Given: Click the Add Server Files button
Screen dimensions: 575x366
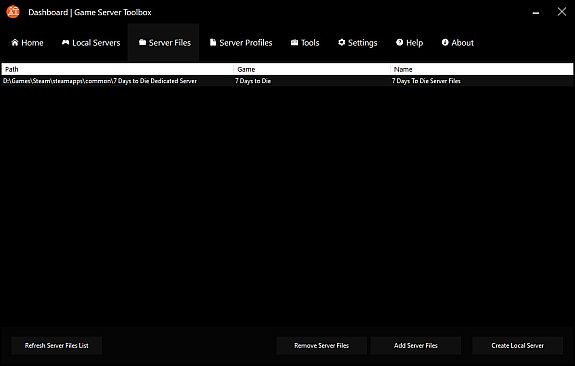Looking at the screenshot, I should [415, 345].
